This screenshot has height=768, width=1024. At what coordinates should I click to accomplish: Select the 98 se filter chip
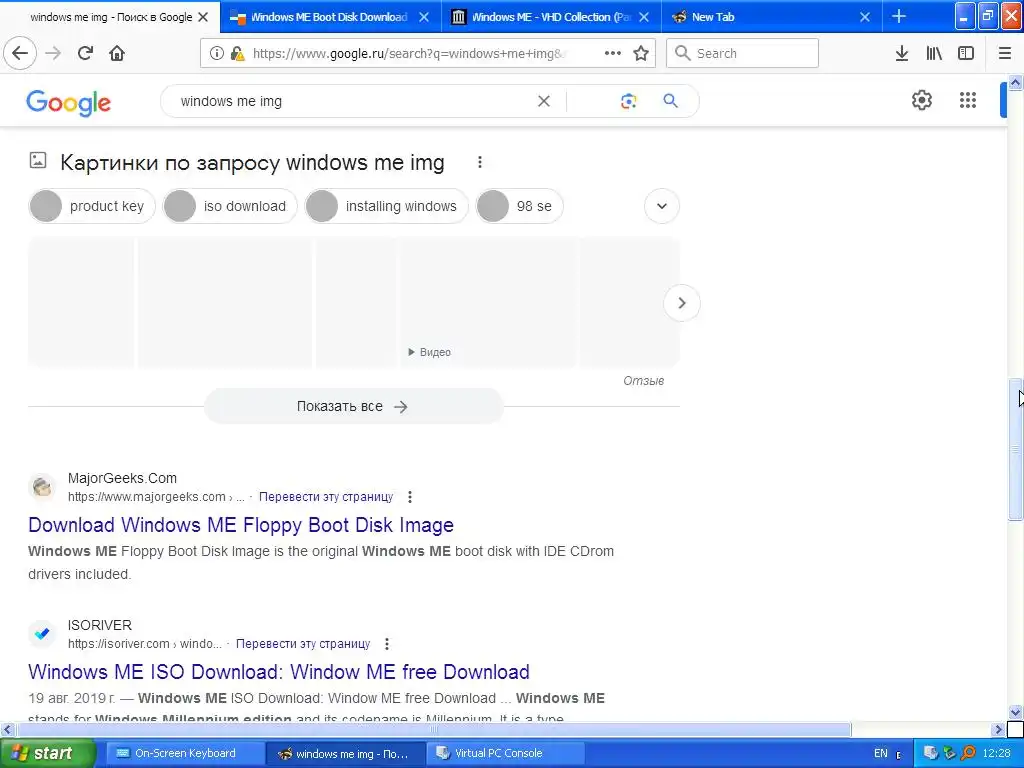coord(519,206)
